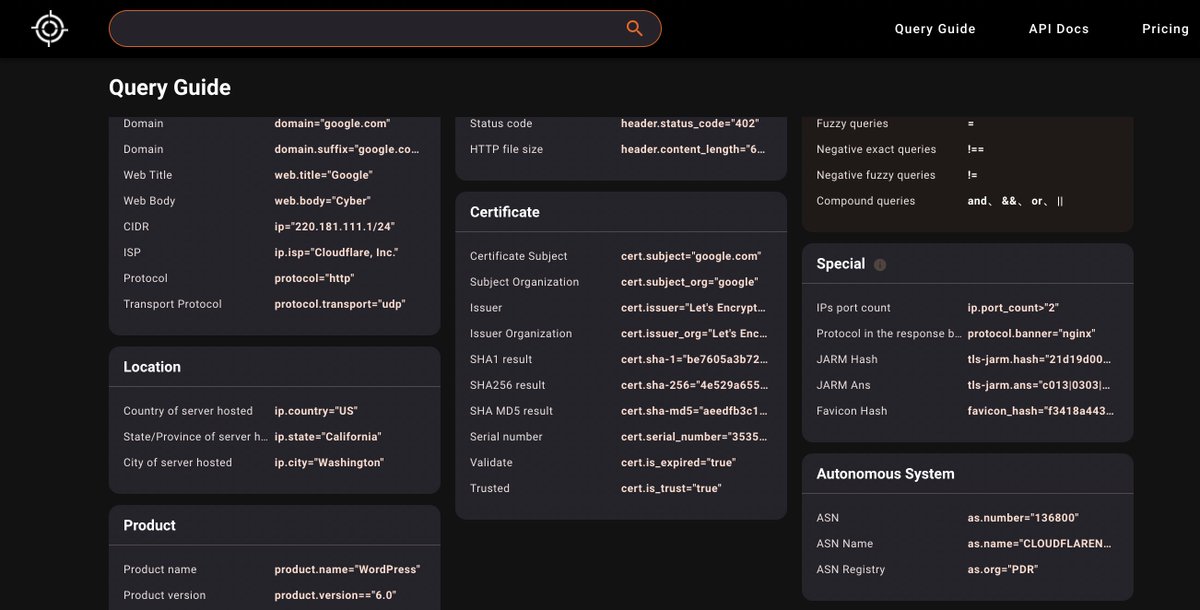This screenshot has height=610, width=1200.
Task: Click ip.state="California" query example
Action: [x=328, y=437]
